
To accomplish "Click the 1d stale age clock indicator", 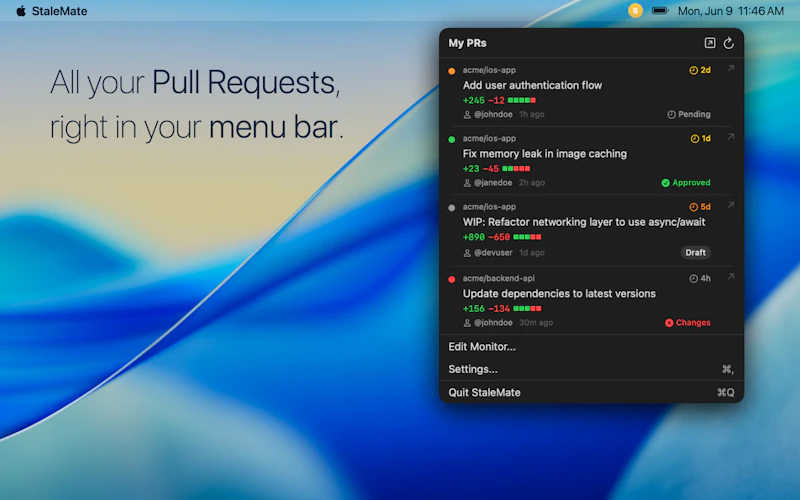I will point(700,138).
